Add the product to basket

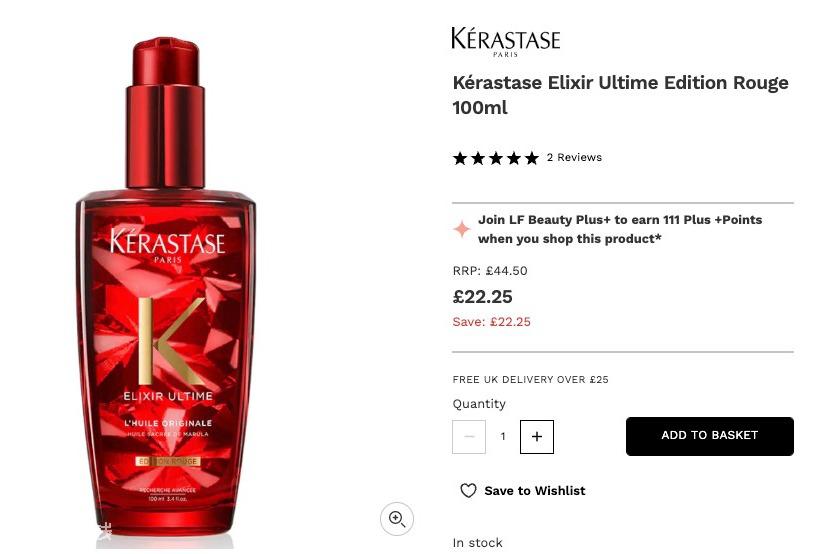(710, 436)
